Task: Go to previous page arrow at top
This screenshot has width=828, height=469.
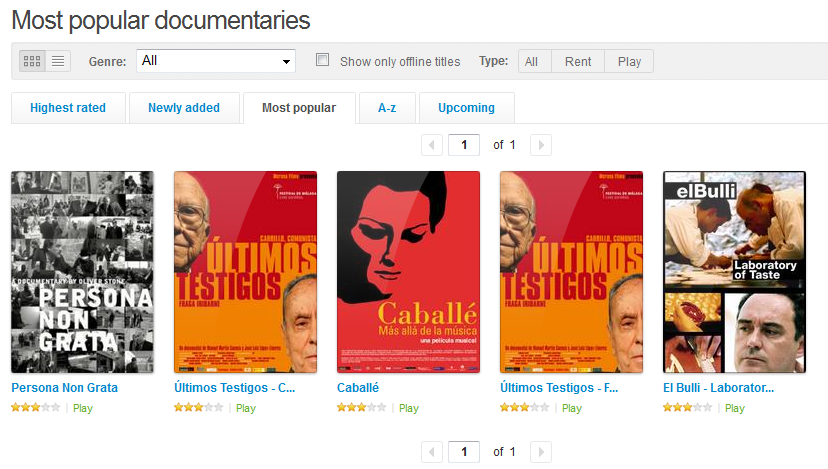Action: click(x=432, y=145)
